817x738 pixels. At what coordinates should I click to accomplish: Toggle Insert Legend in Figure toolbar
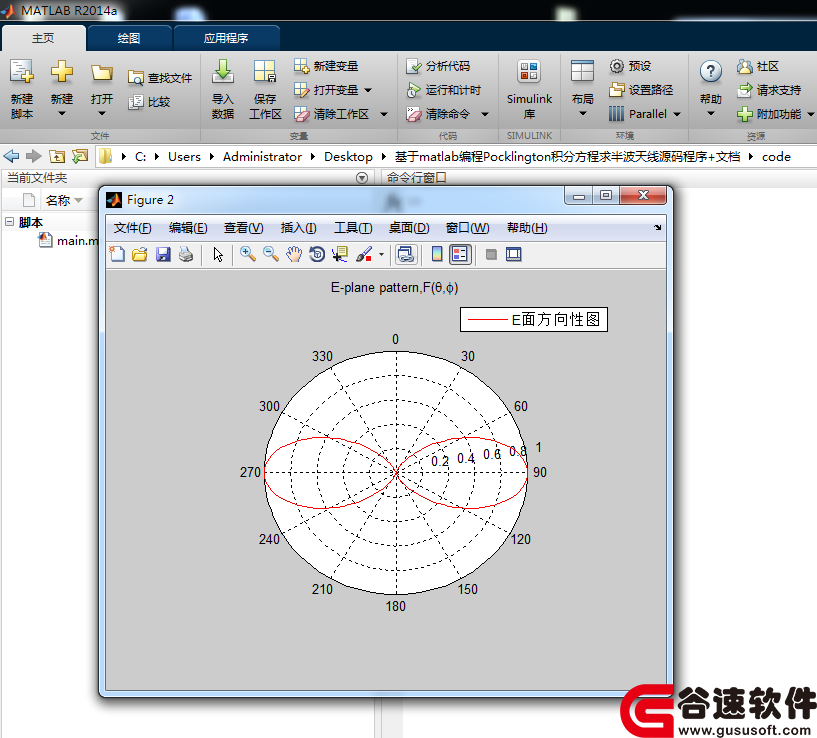[461, 254]
